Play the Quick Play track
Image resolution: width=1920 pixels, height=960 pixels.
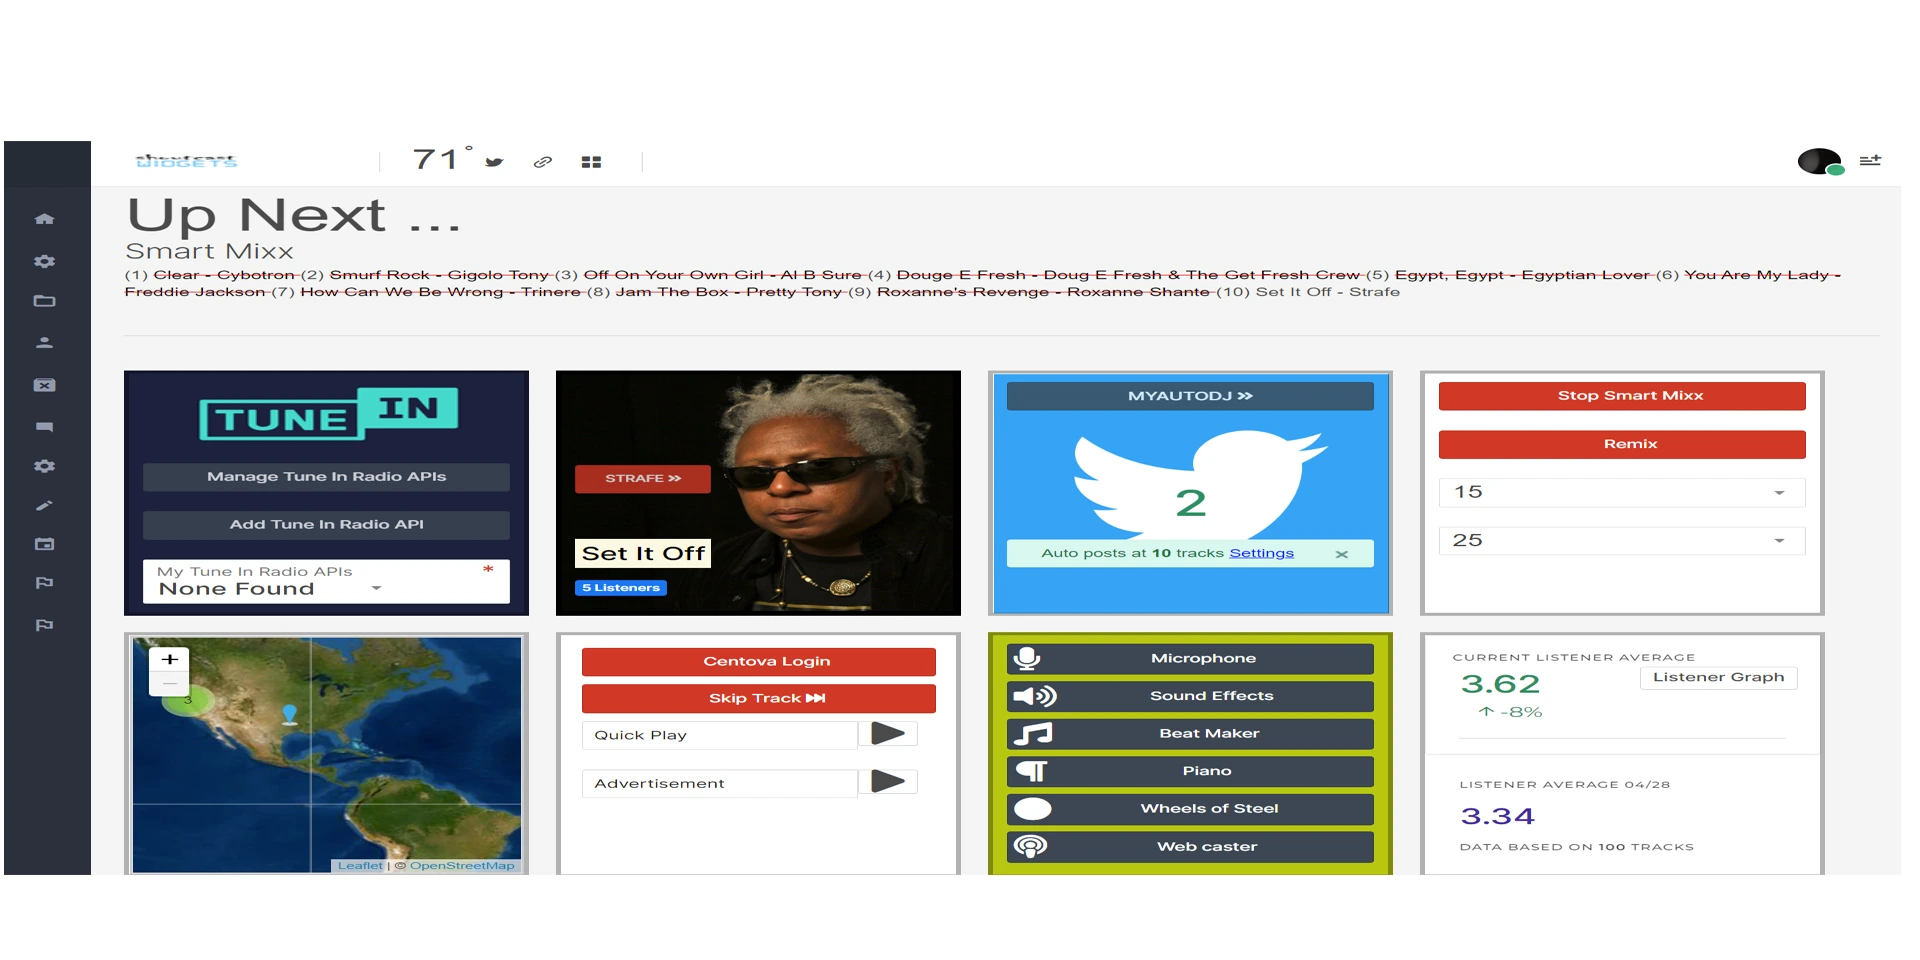(888, 734)
